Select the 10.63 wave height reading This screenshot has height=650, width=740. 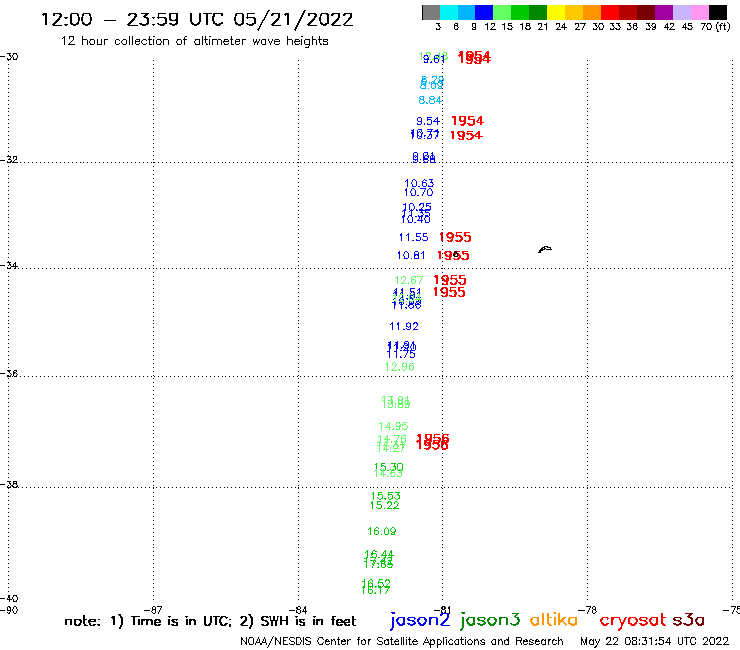click(419, 183)
